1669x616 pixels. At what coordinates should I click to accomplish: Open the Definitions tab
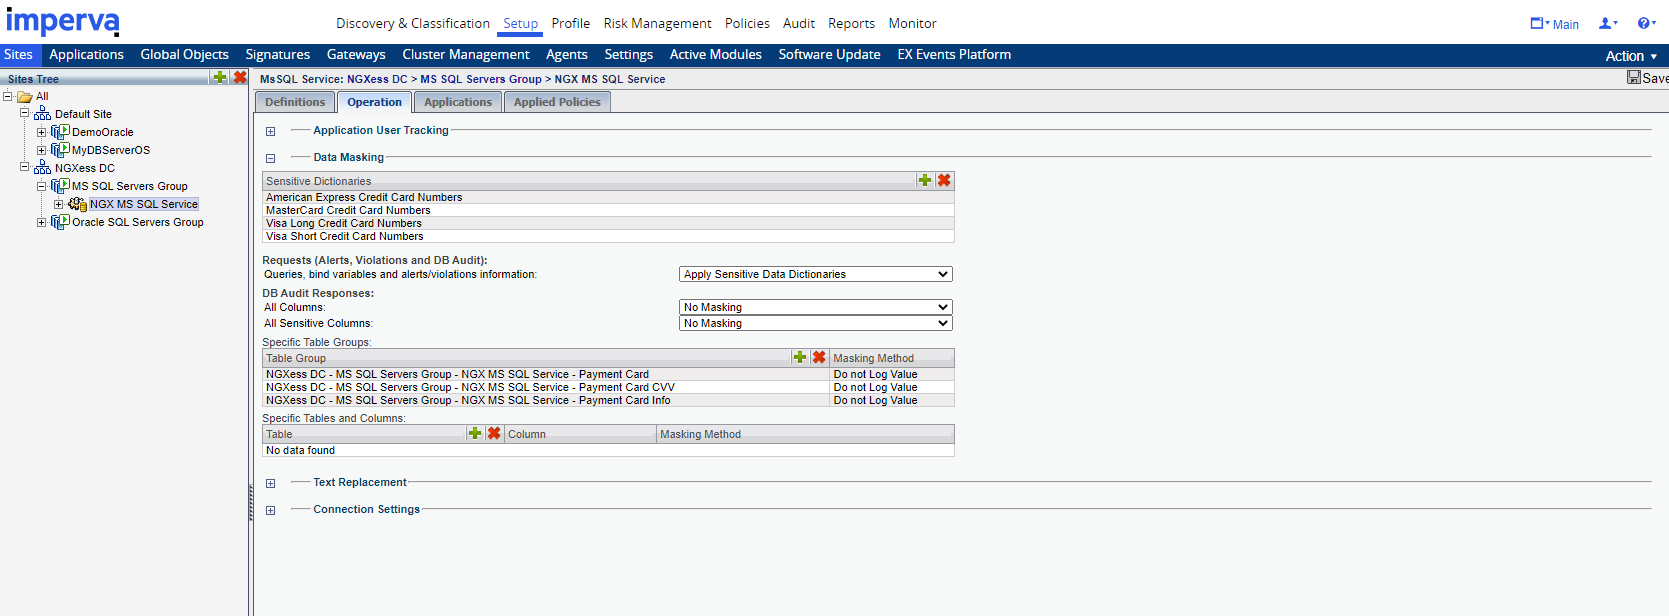pyautogui.click(x=295, y=102)
